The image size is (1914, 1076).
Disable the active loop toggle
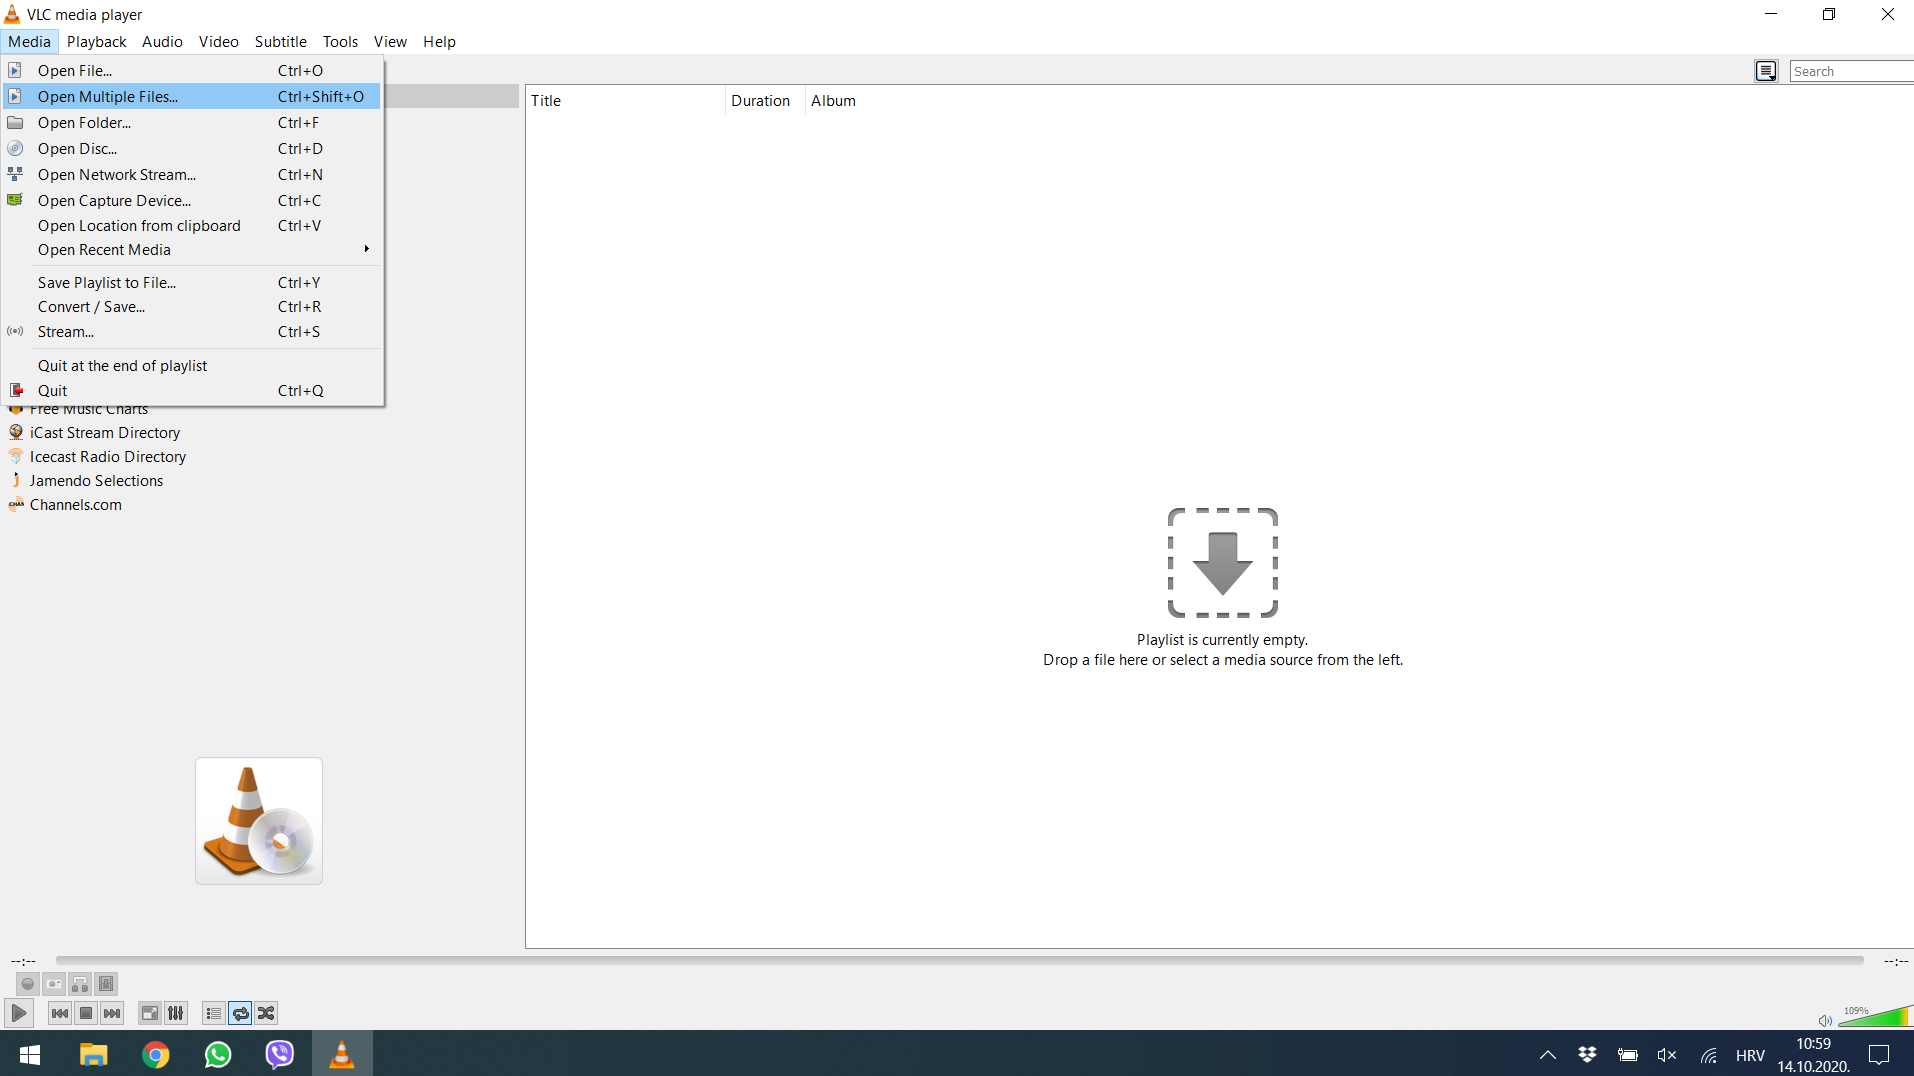click(x=240, y=1013)
